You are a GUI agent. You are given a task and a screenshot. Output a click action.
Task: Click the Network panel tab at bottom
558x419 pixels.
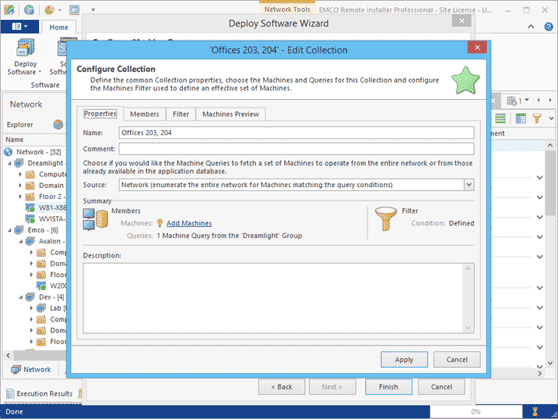(x=31, y=370)
